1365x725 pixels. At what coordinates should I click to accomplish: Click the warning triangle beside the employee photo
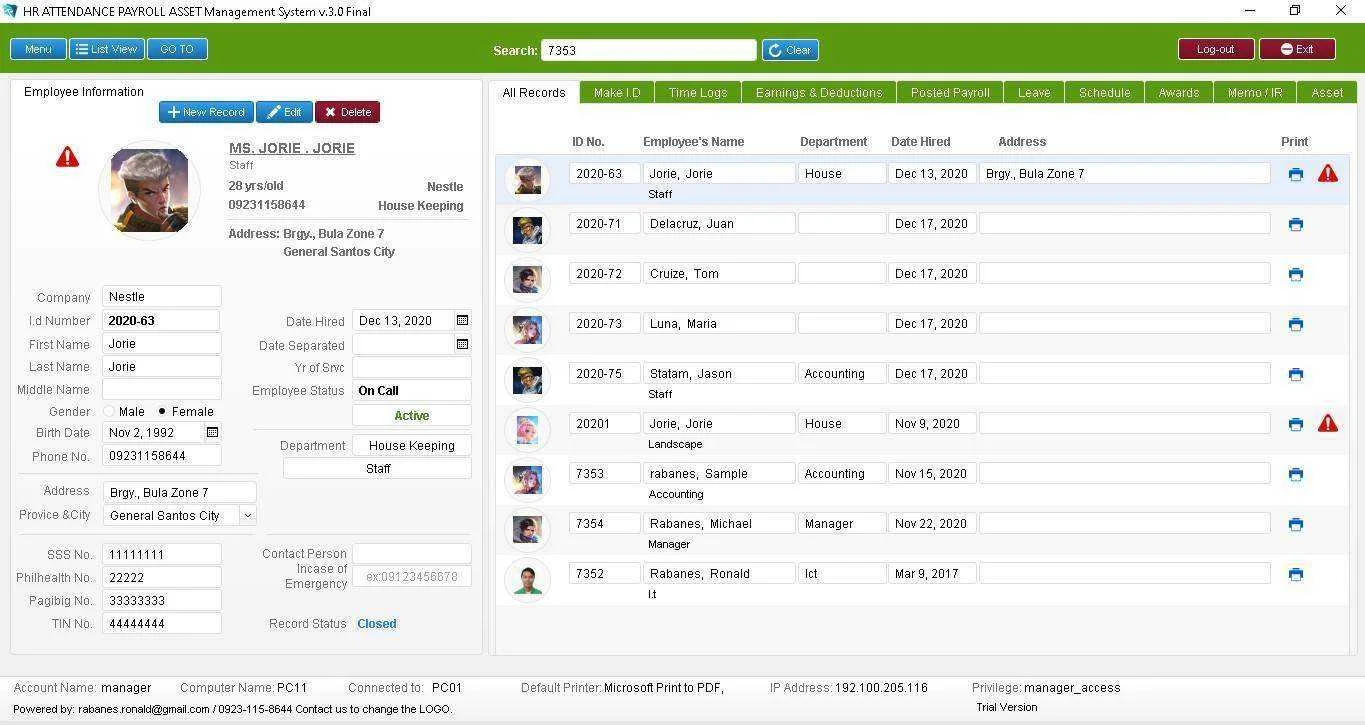click(67, 156)
